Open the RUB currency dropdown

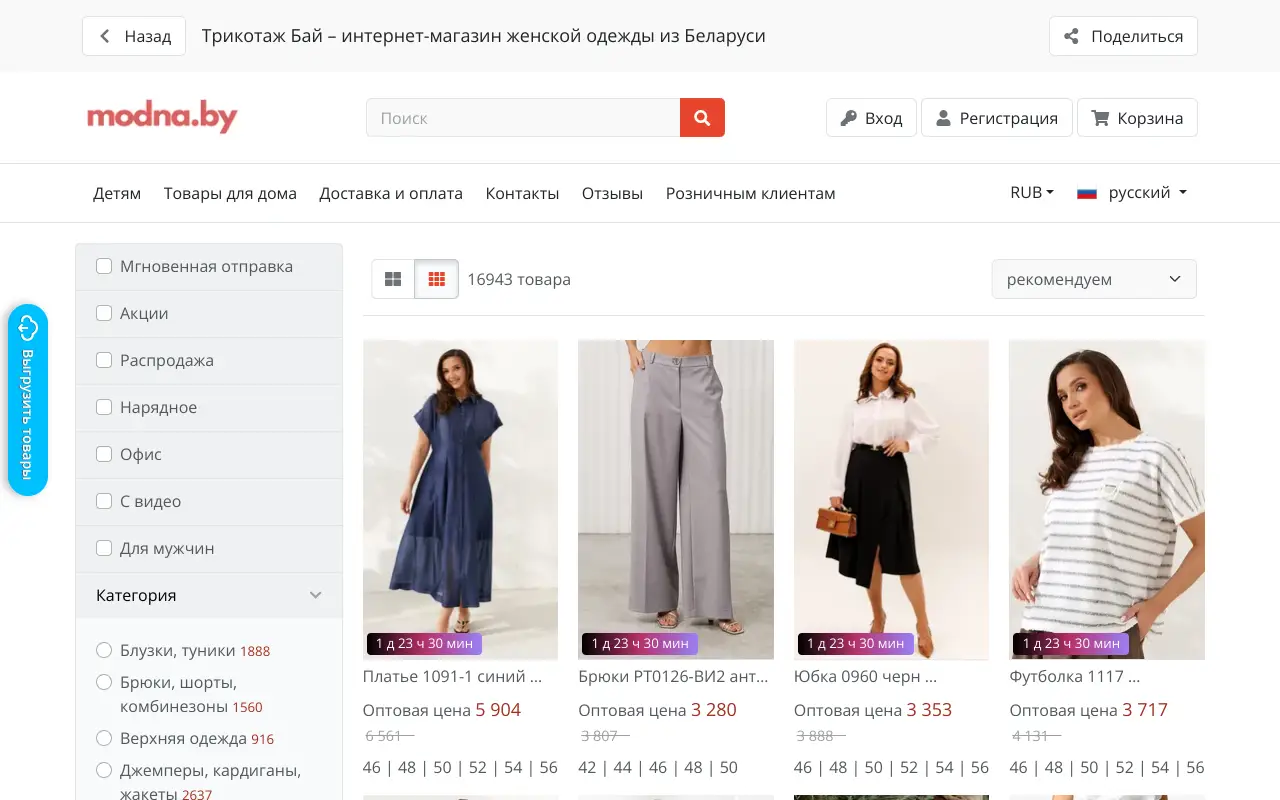[1031, 193]
